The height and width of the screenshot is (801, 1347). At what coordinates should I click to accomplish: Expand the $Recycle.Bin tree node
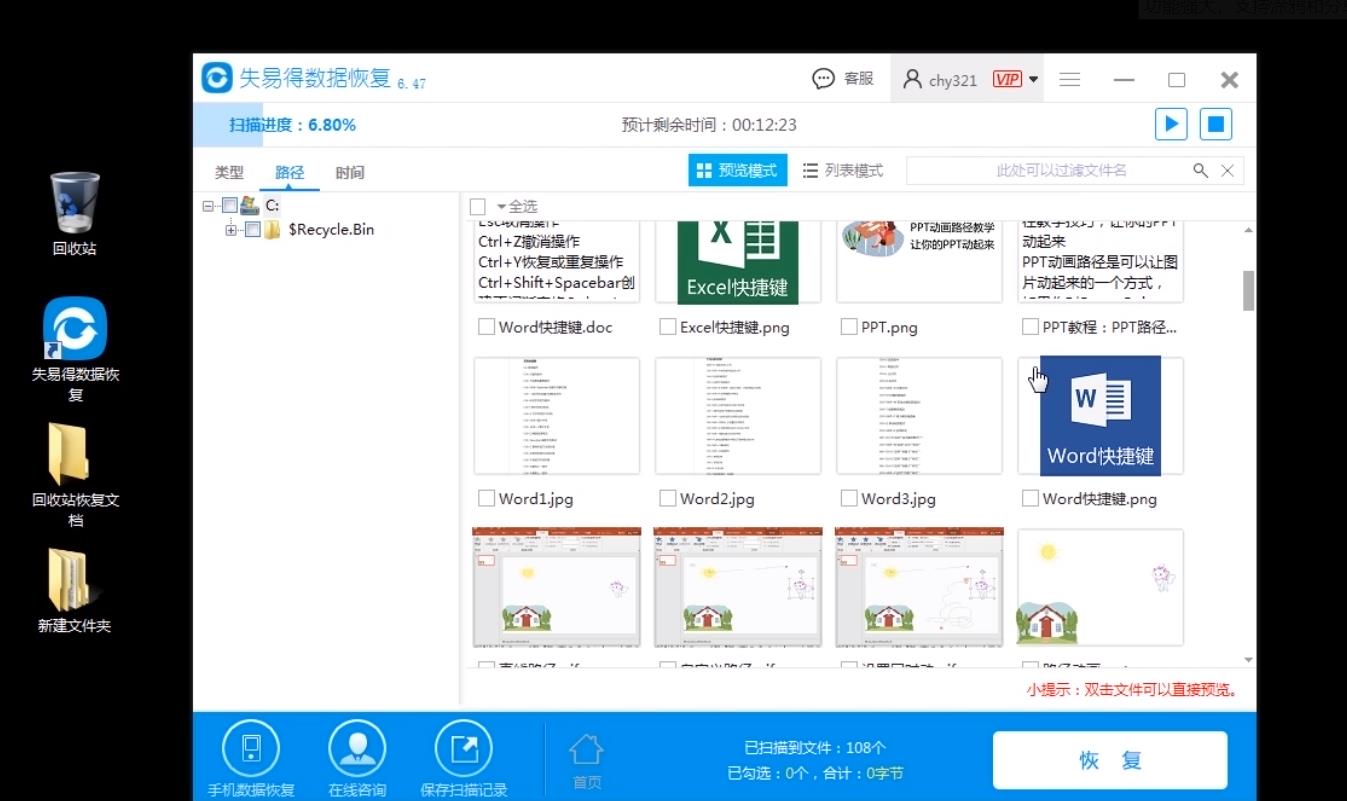point(232,230)
